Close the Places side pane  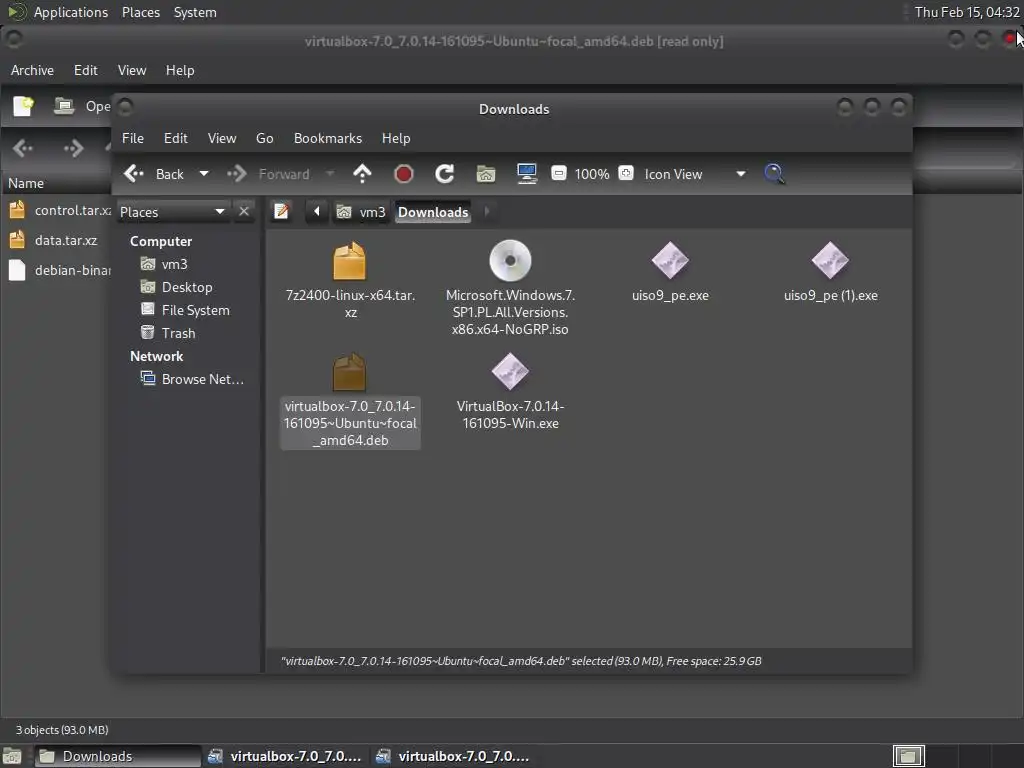pyautogui.click(x=244, y=211)
